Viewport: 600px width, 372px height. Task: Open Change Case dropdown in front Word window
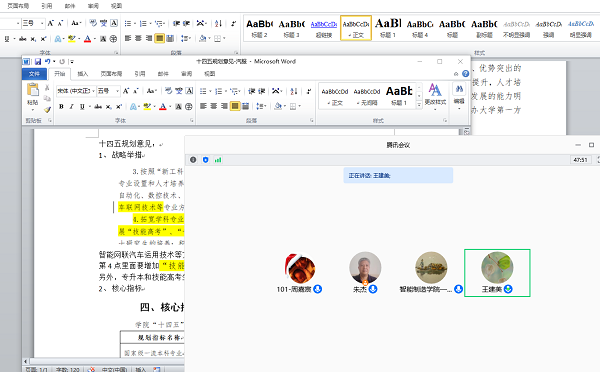pyautogui.click(x=152, y=91)
